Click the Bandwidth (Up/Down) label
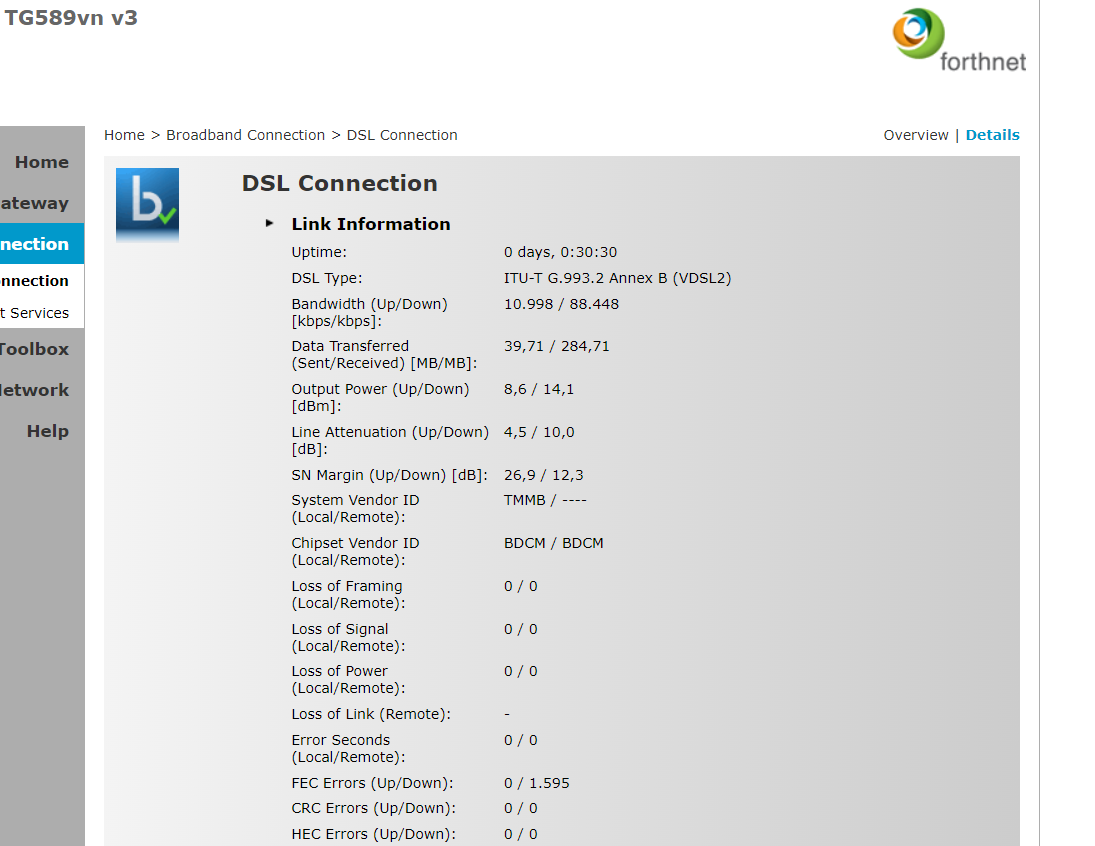Viewport: 1095px width, 846px height. pos(369,312)
